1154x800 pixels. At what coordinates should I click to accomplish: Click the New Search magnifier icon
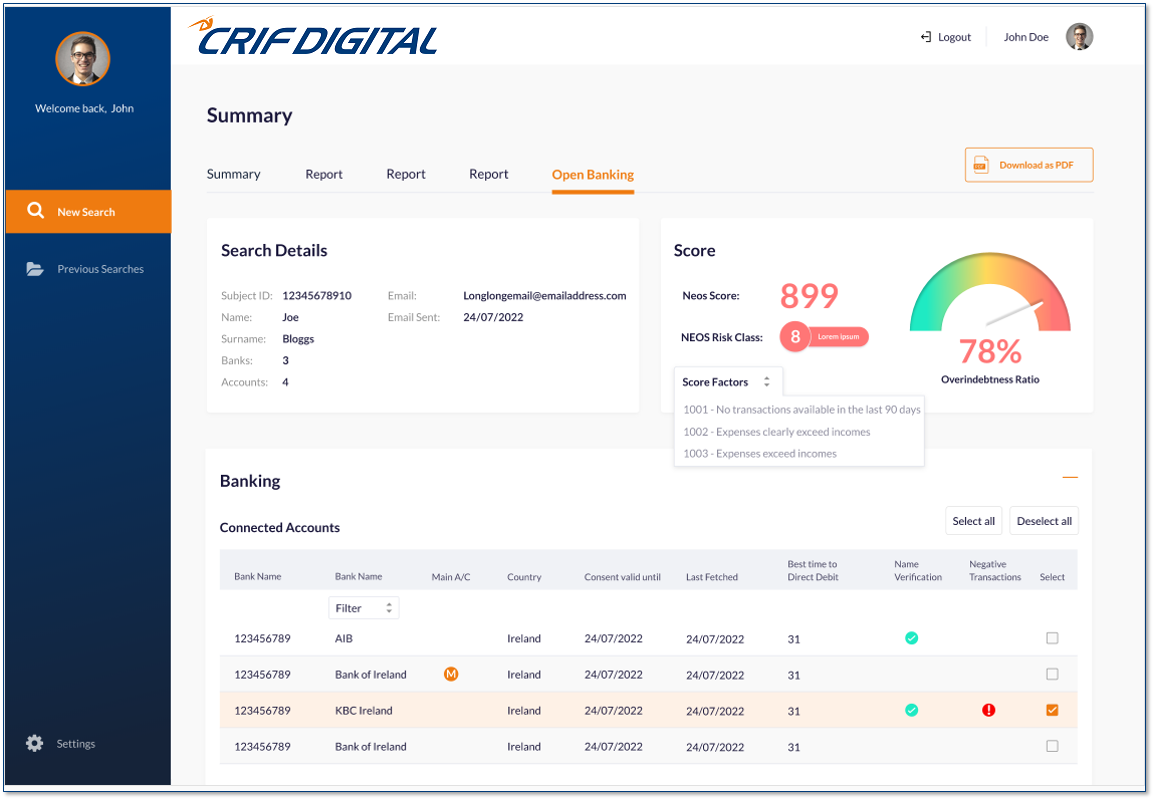[35, 210]
